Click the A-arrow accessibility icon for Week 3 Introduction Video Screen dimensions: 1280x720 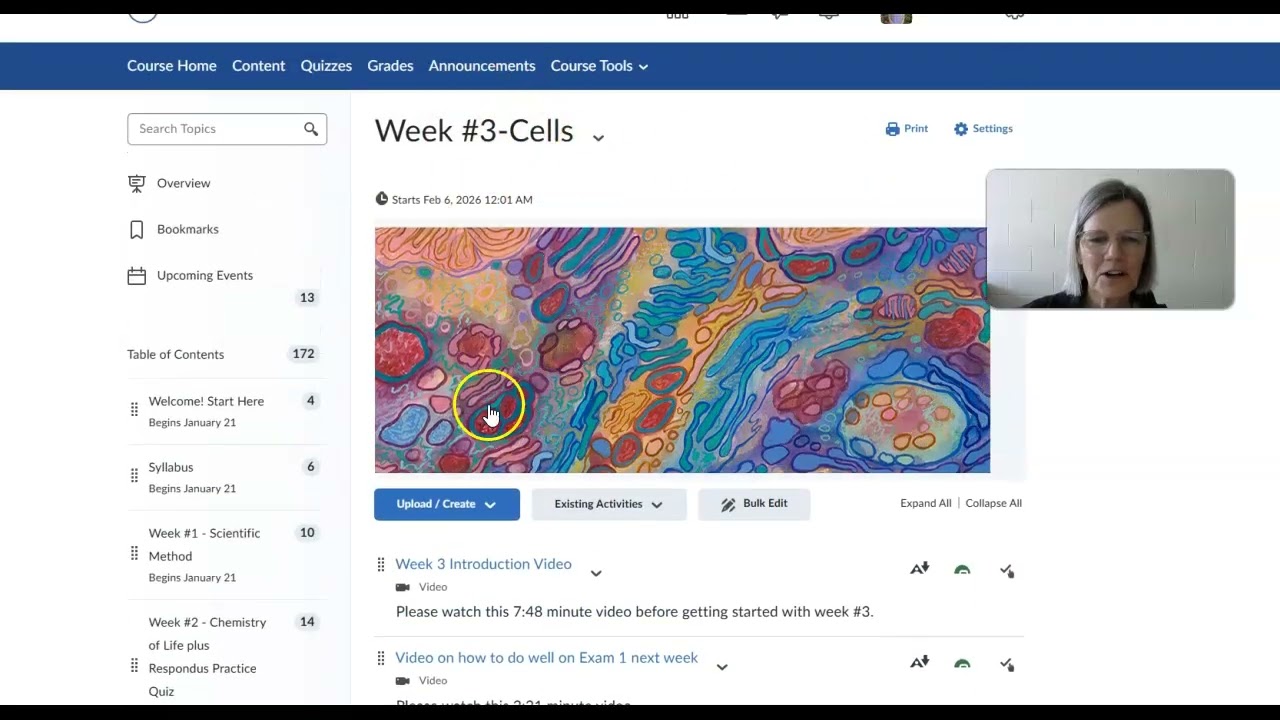[920, 569]
